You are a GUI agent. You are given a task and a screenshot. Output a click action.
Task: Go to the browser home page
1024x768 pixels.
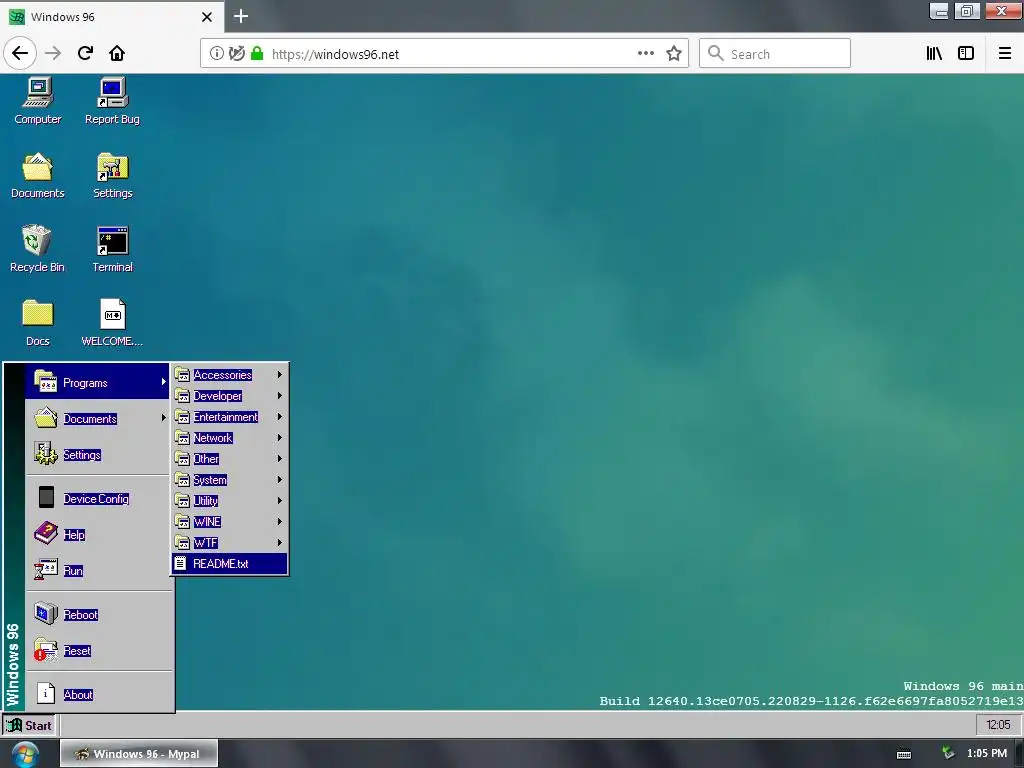pyautogui.click(x=117, y=53)
